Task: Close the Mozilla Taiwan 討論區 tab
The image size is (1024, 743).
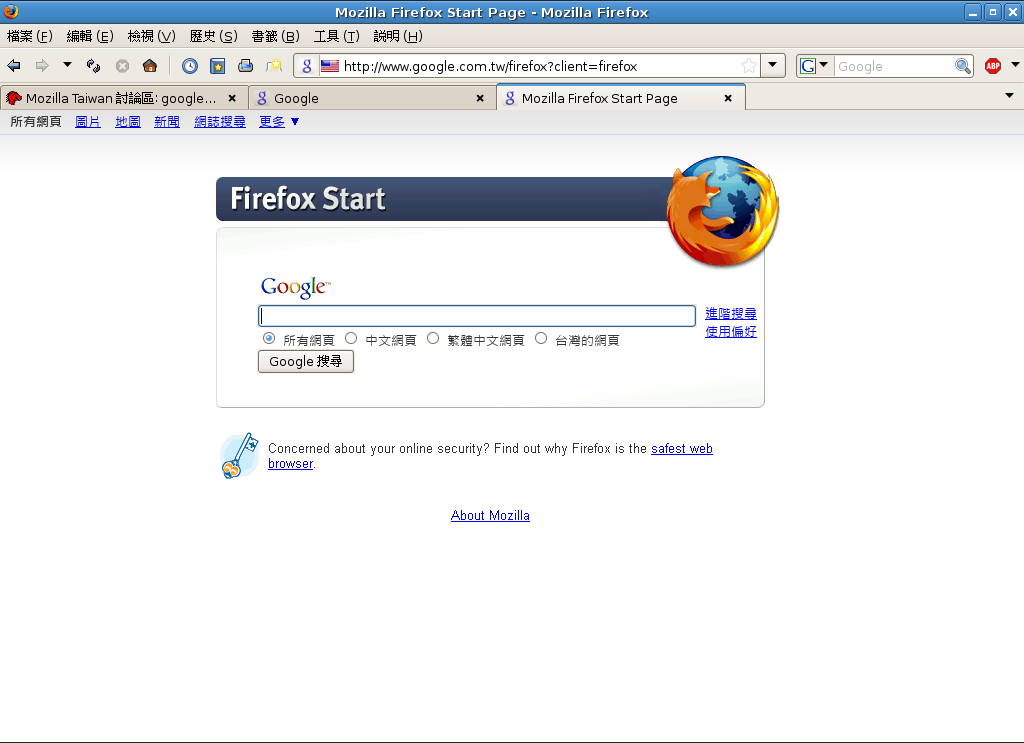Action: point(232,98)
